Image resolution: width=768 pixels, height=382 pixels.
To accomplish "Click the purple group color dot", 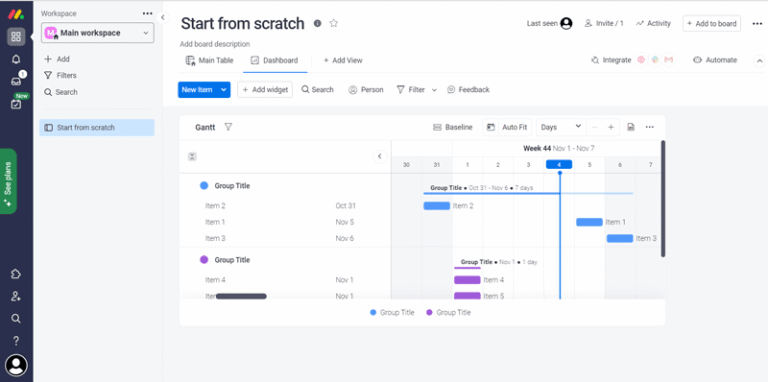I will click(x=204, y=260).
